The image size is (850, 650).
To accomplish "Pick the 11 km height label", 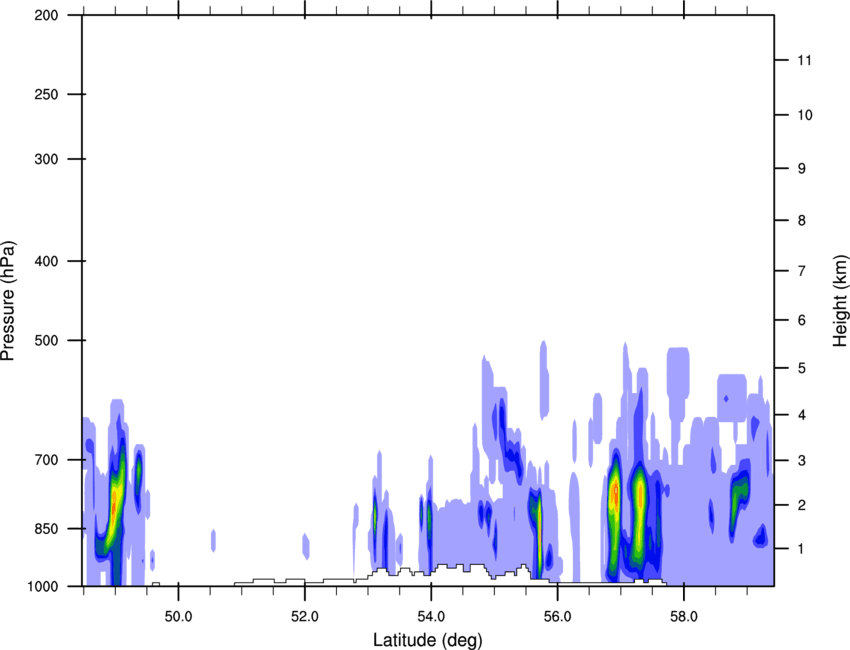I will pos(804,60).
